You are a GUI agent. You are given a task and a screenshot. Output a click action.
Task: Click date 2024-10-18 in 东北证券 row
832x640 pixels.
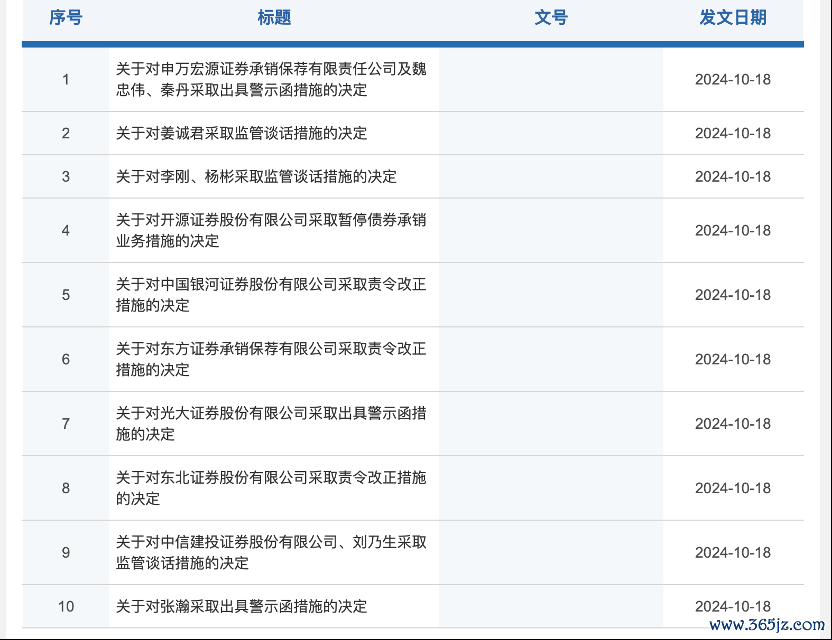click(733, 488)
